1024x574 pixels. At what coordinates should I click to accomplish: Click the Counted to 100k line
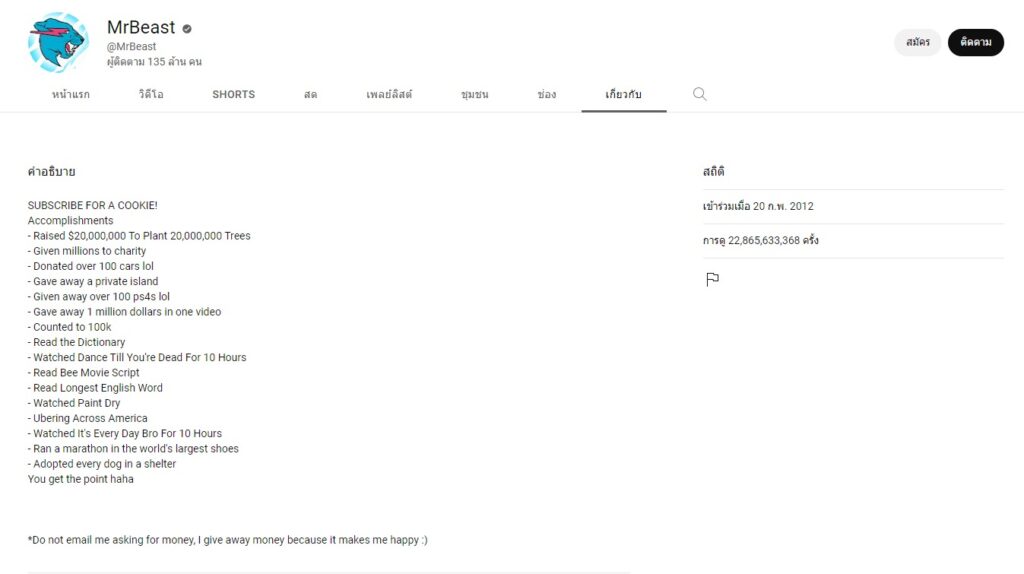coord(69,327)
